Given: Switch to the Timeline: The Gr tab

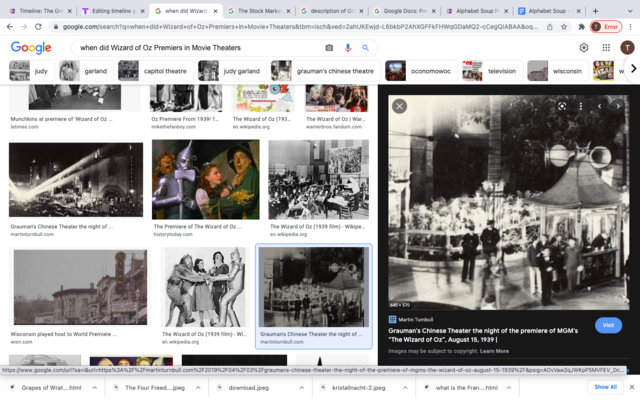Looking at the screenshot, I should click(40, 11).
